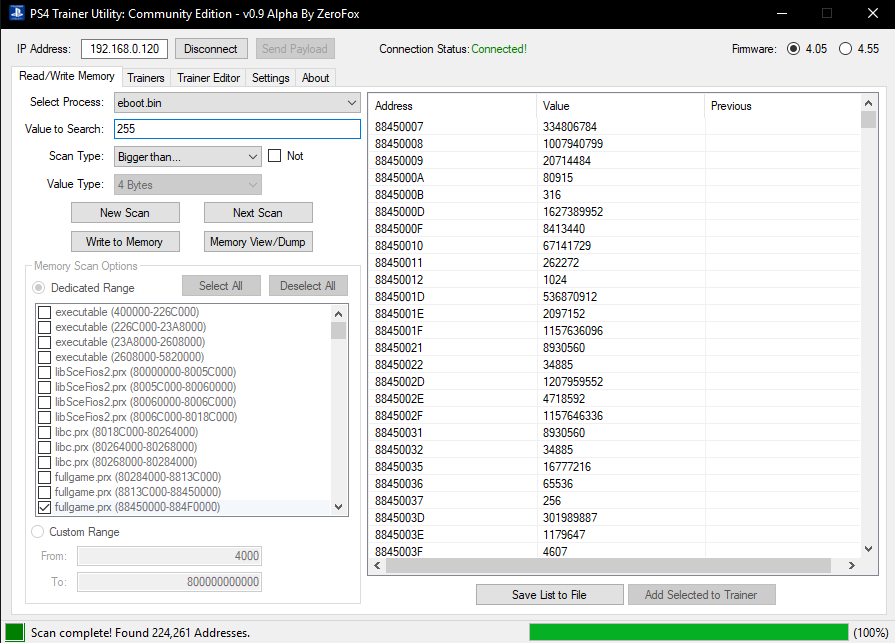Viewport: 895px width, 643px height.
Task: Click Save List to File
Action: tap(549, 595)
